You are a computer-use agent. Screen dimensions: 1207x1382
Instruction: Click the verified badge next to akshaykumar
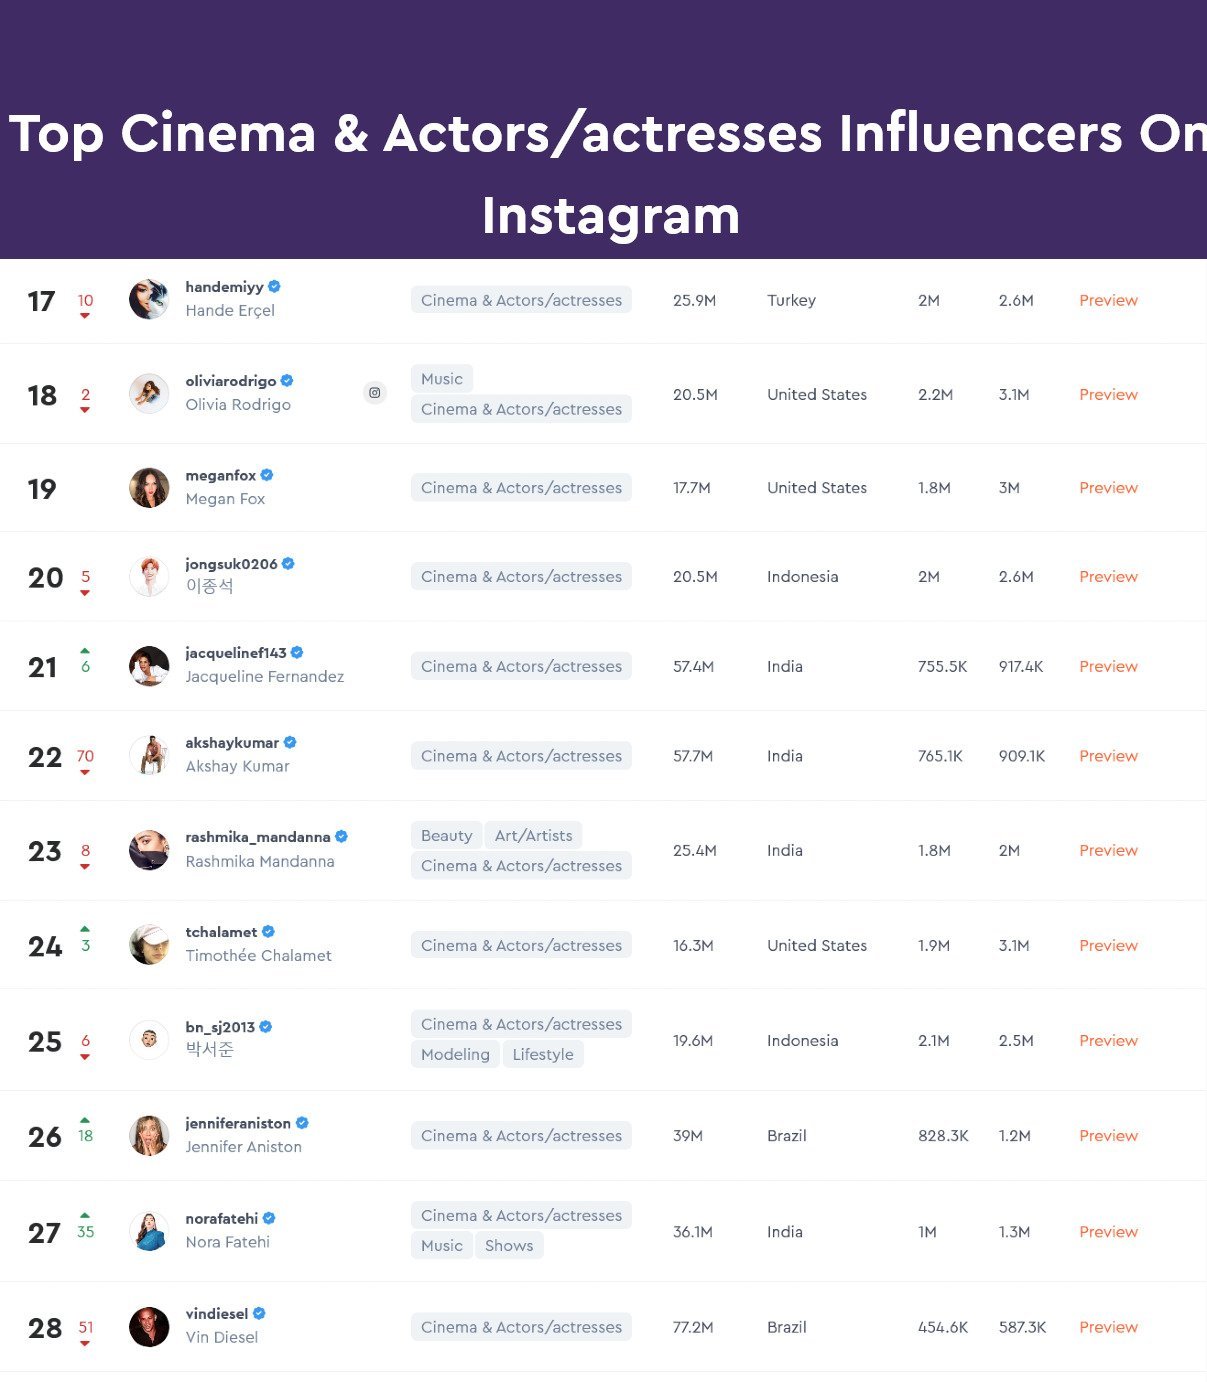click(x=290, y=742)
